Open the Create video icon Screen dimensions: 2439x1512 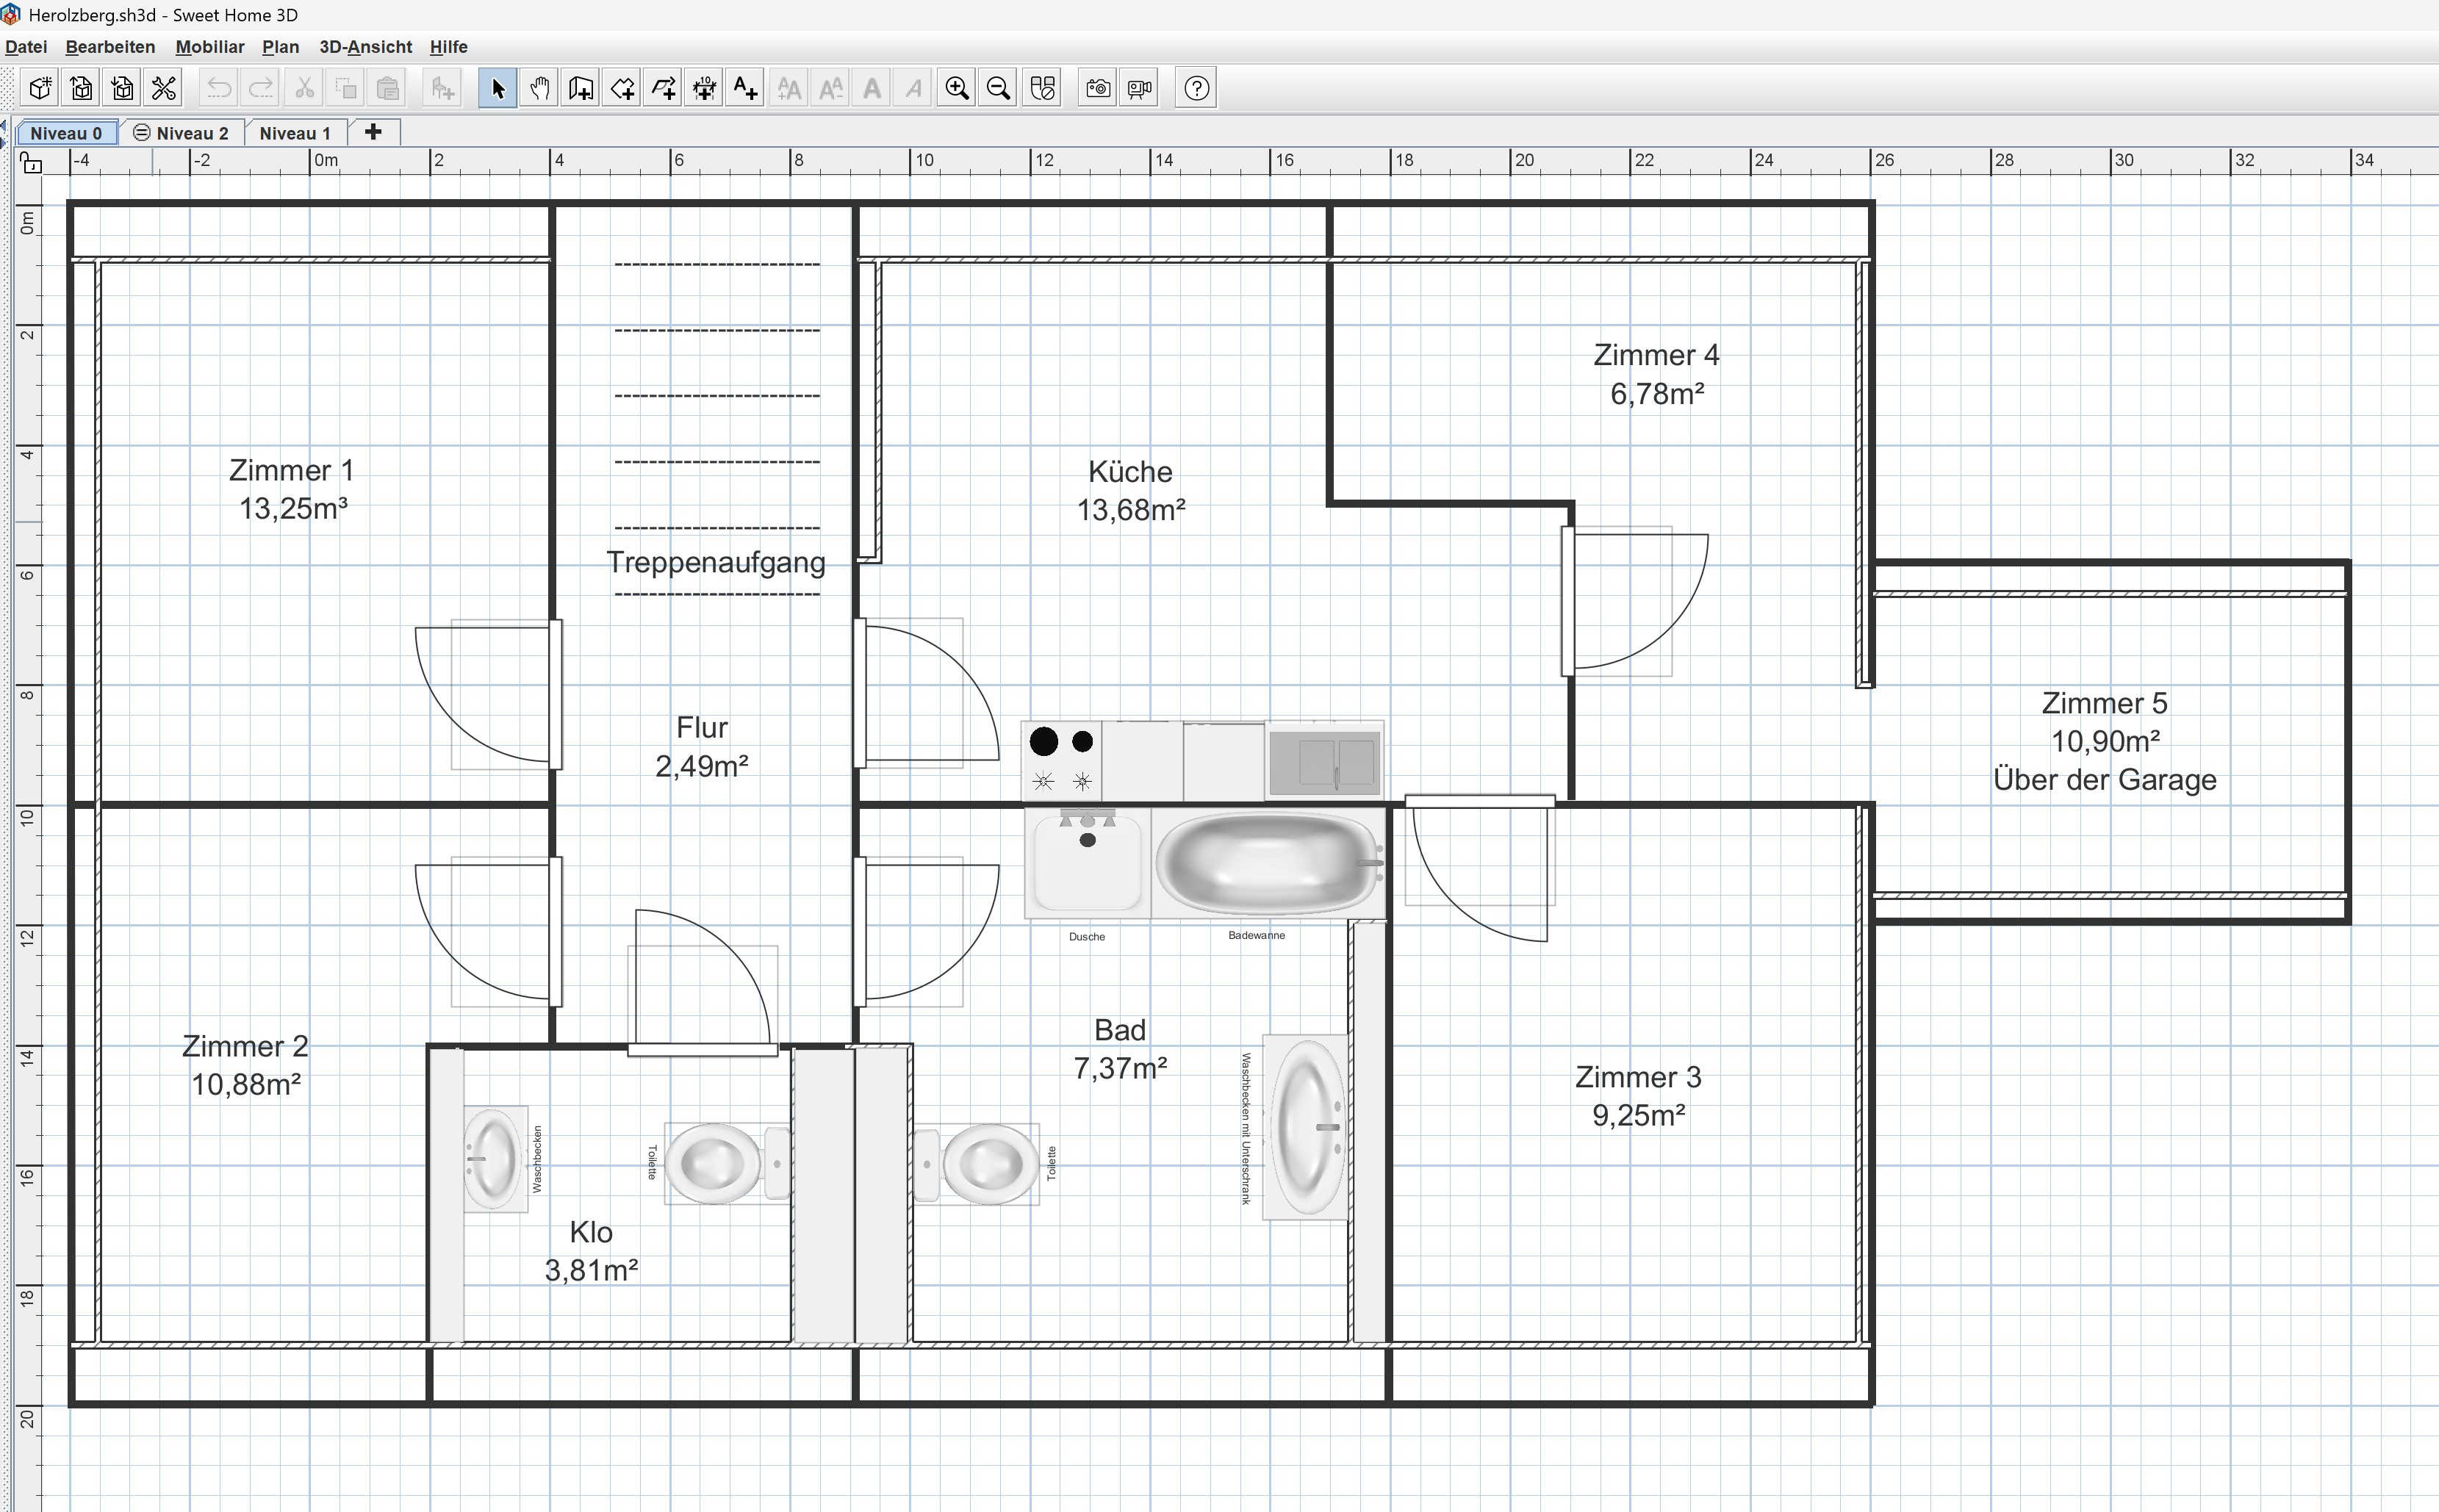1140,89
